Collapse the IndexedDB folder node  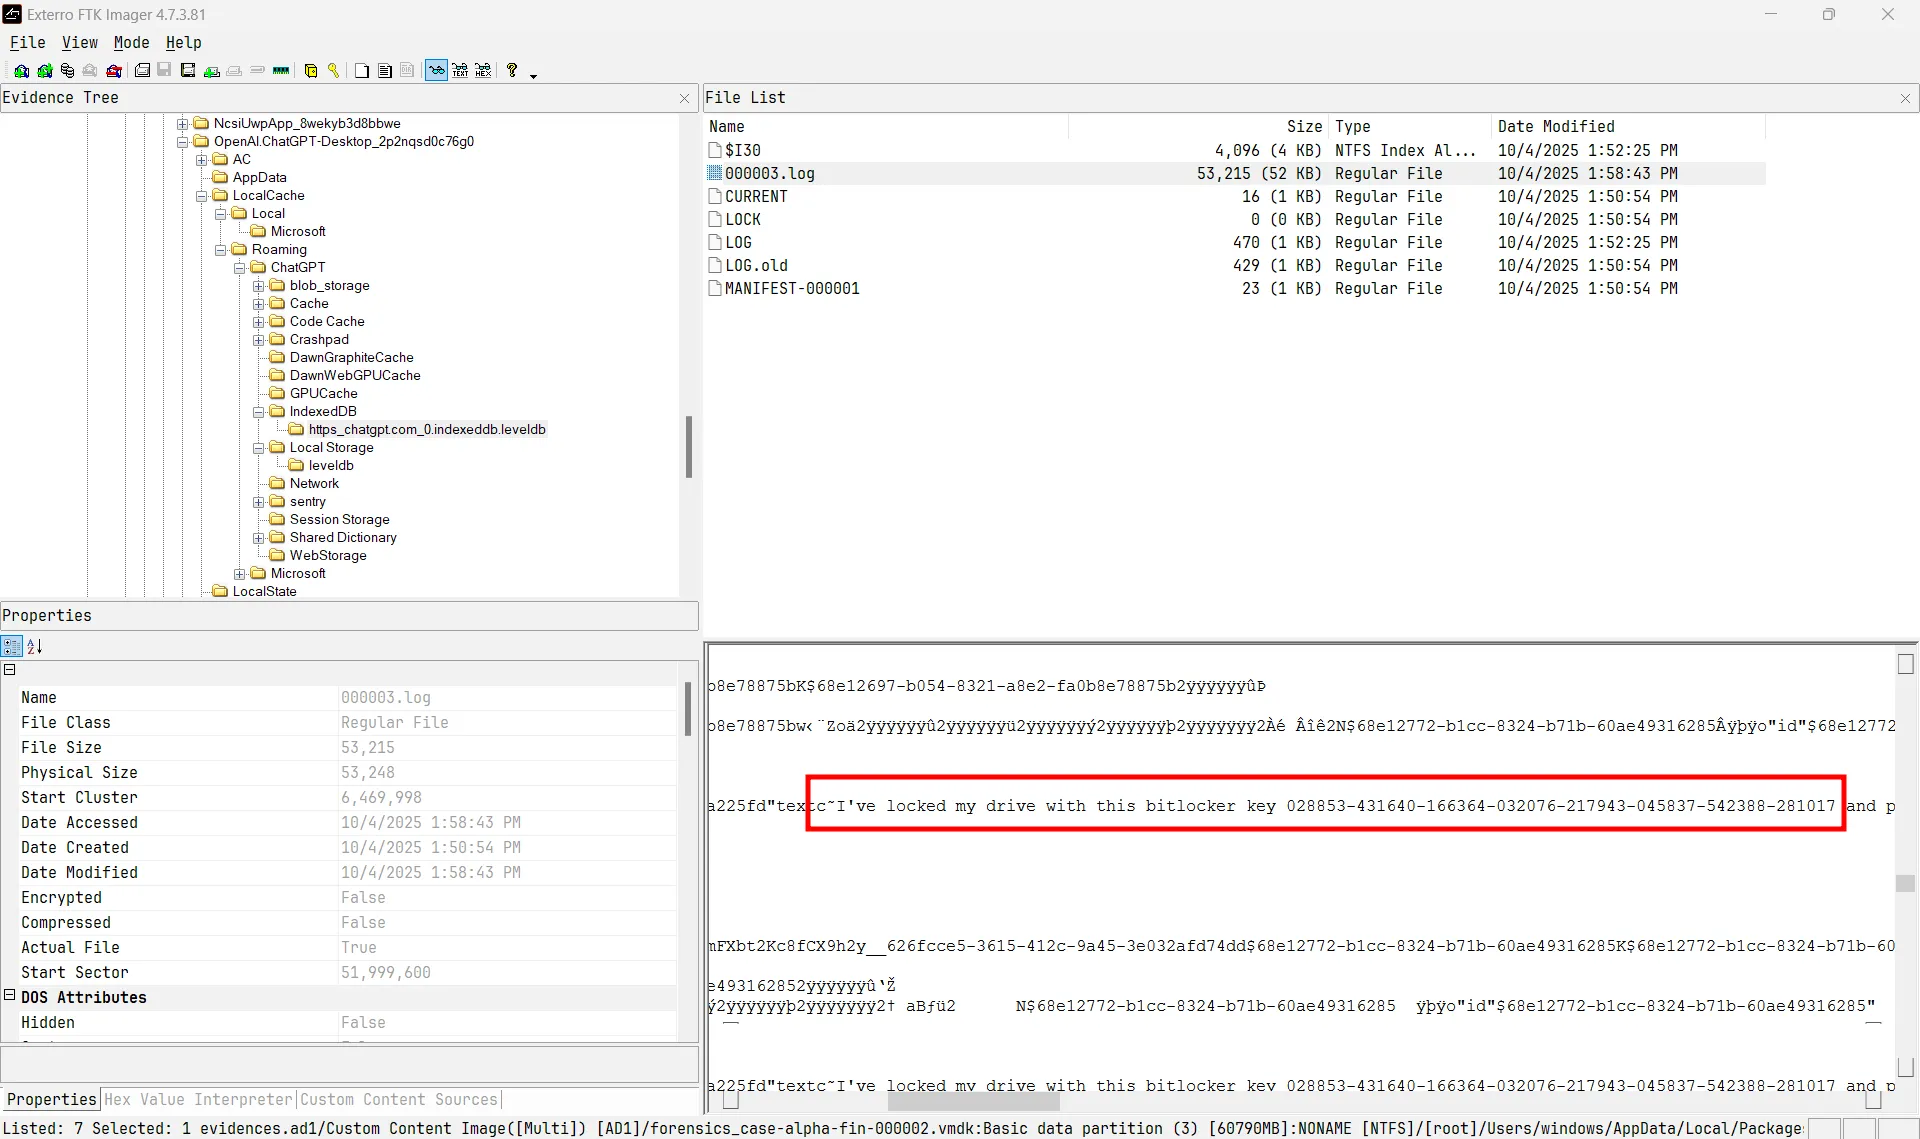258,412
